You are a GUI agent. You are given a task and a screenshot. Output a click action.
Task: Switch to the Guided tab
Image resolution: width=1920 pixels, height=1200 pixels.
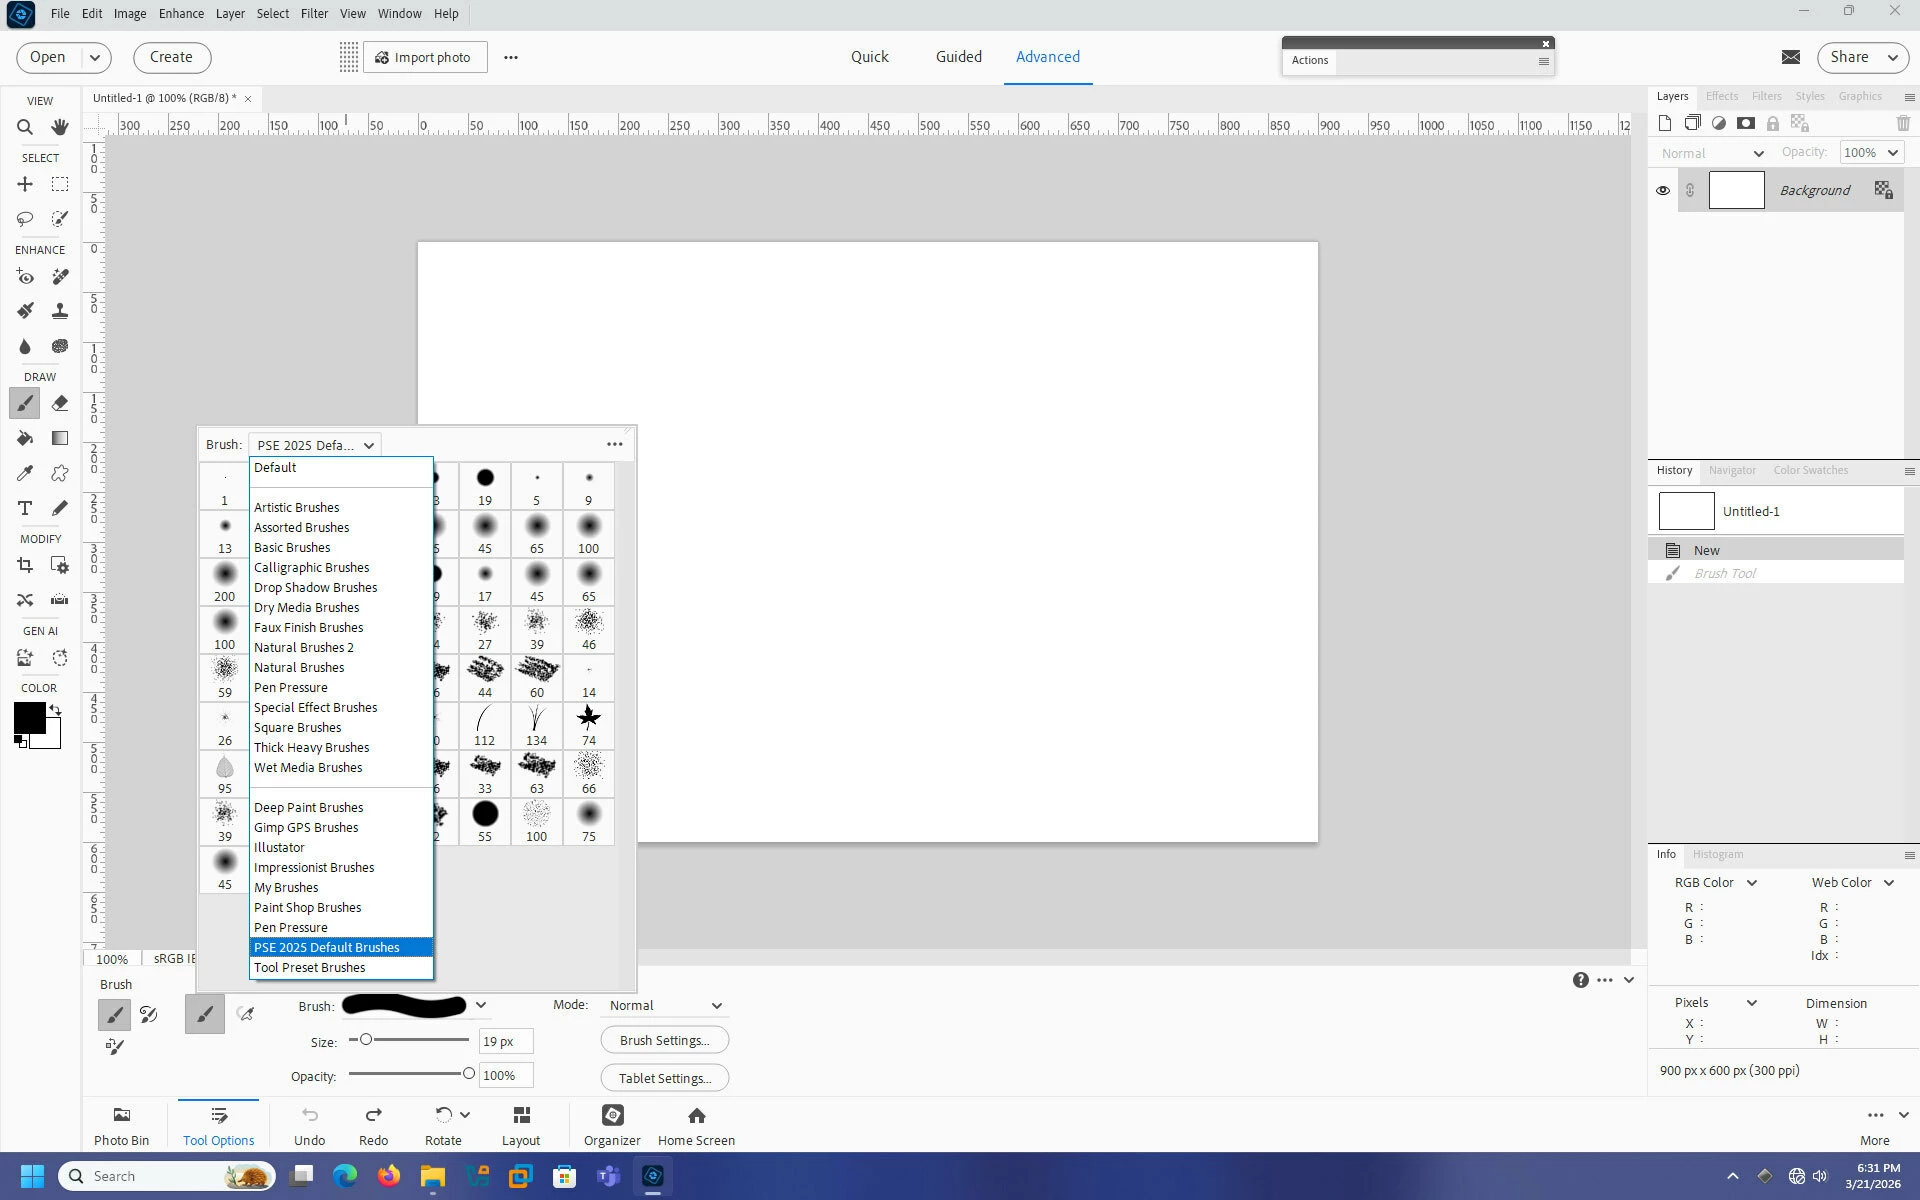[958, 57]
